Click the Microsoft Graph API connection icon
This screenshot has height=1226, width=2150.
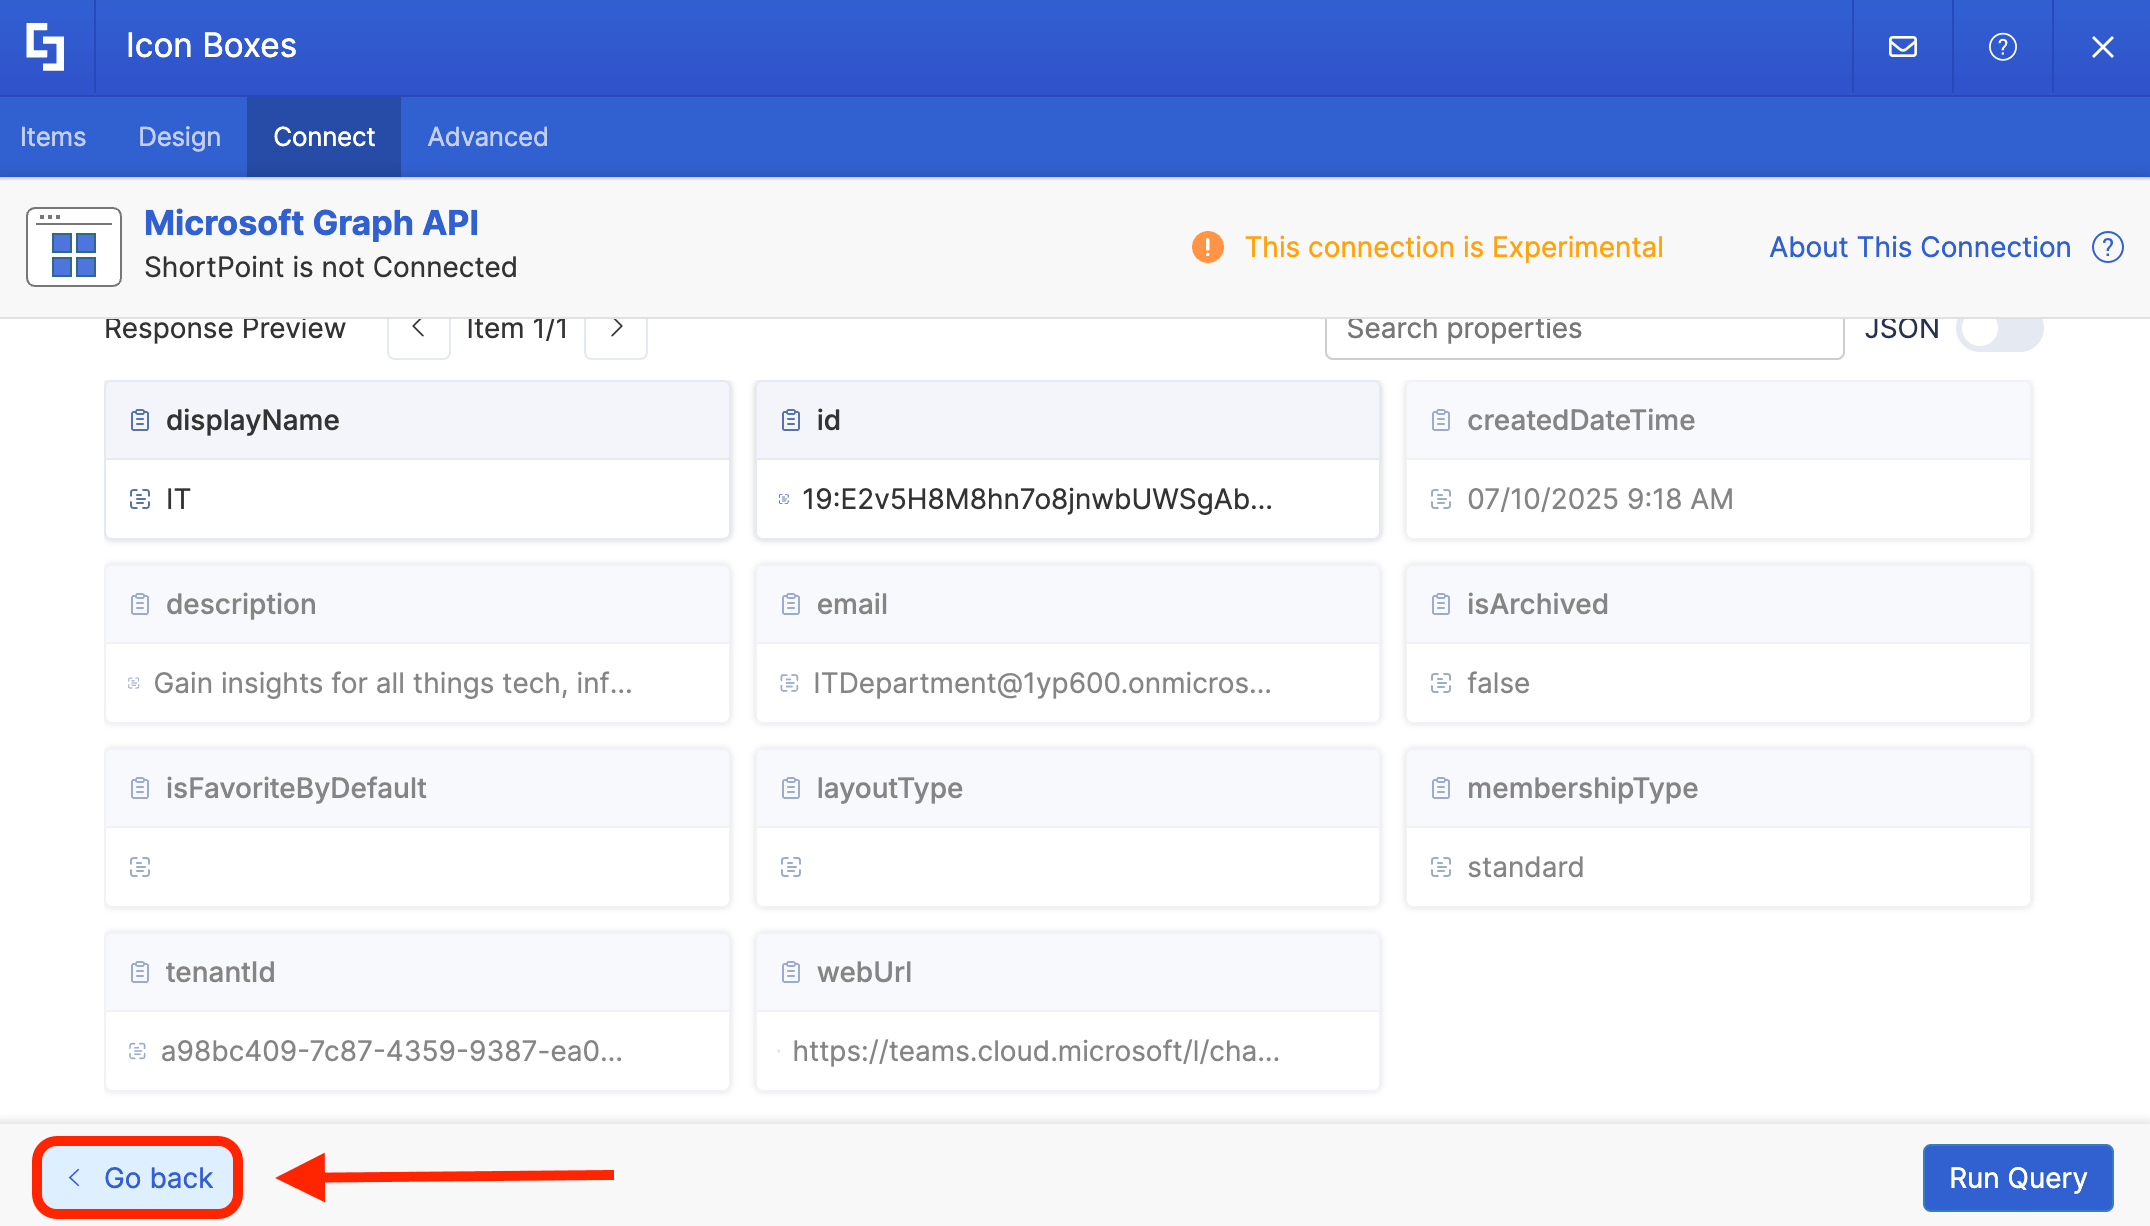click(74, 247)
